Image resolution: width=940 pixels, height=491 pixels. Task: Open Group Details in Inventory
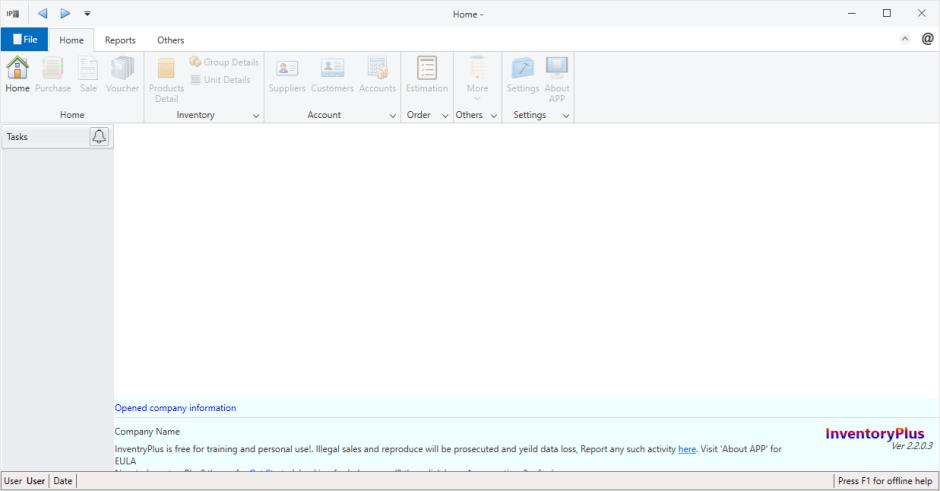(x=224, y=62)
